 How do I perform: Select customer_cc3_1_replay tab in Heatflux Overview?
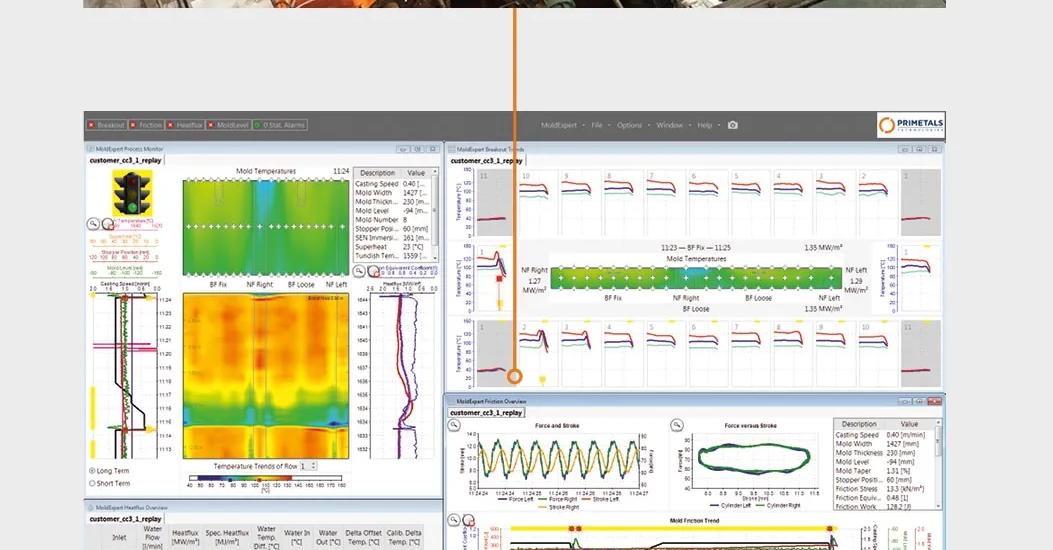126,519
